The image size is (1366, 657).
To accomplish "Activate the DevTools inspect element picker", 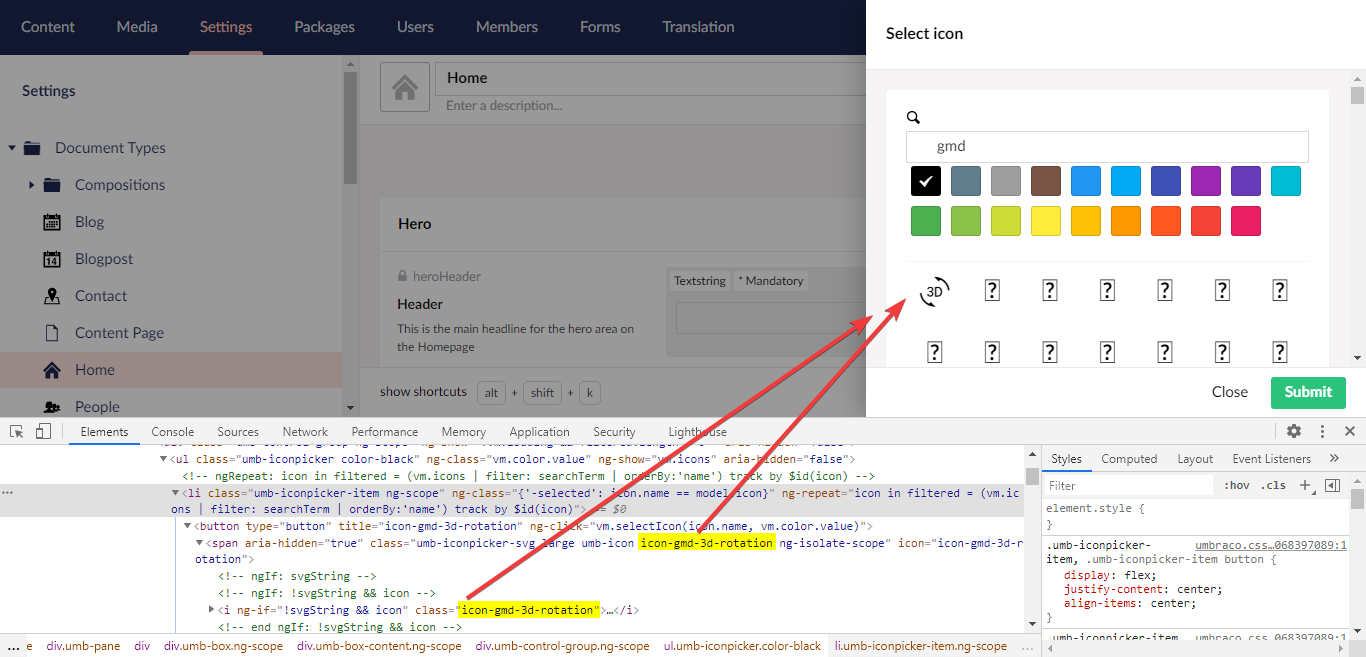I will click(17, 431).
